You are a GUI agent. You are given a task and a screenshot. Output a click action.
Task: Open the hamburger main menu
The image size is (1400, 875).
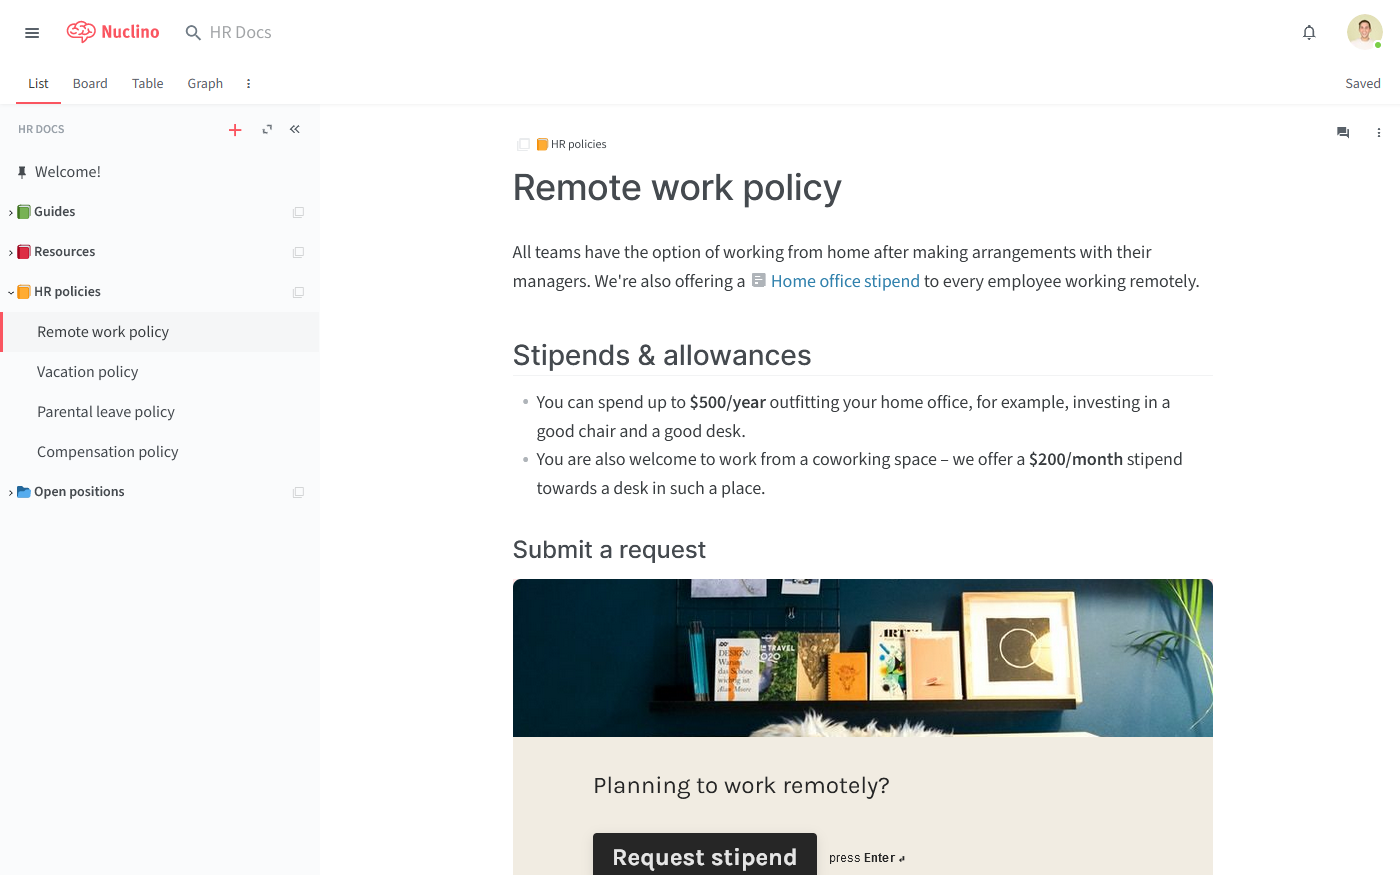click(32, 33)
